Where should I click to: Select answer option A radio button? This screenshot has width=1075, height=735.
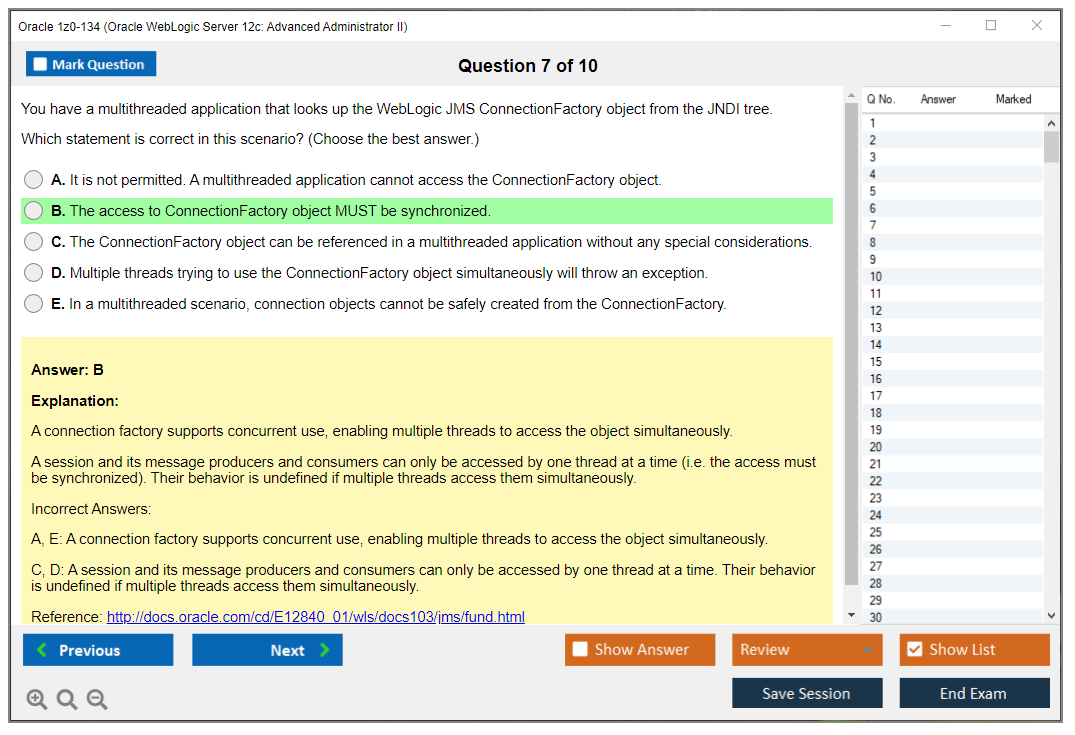tap(34, 180)
